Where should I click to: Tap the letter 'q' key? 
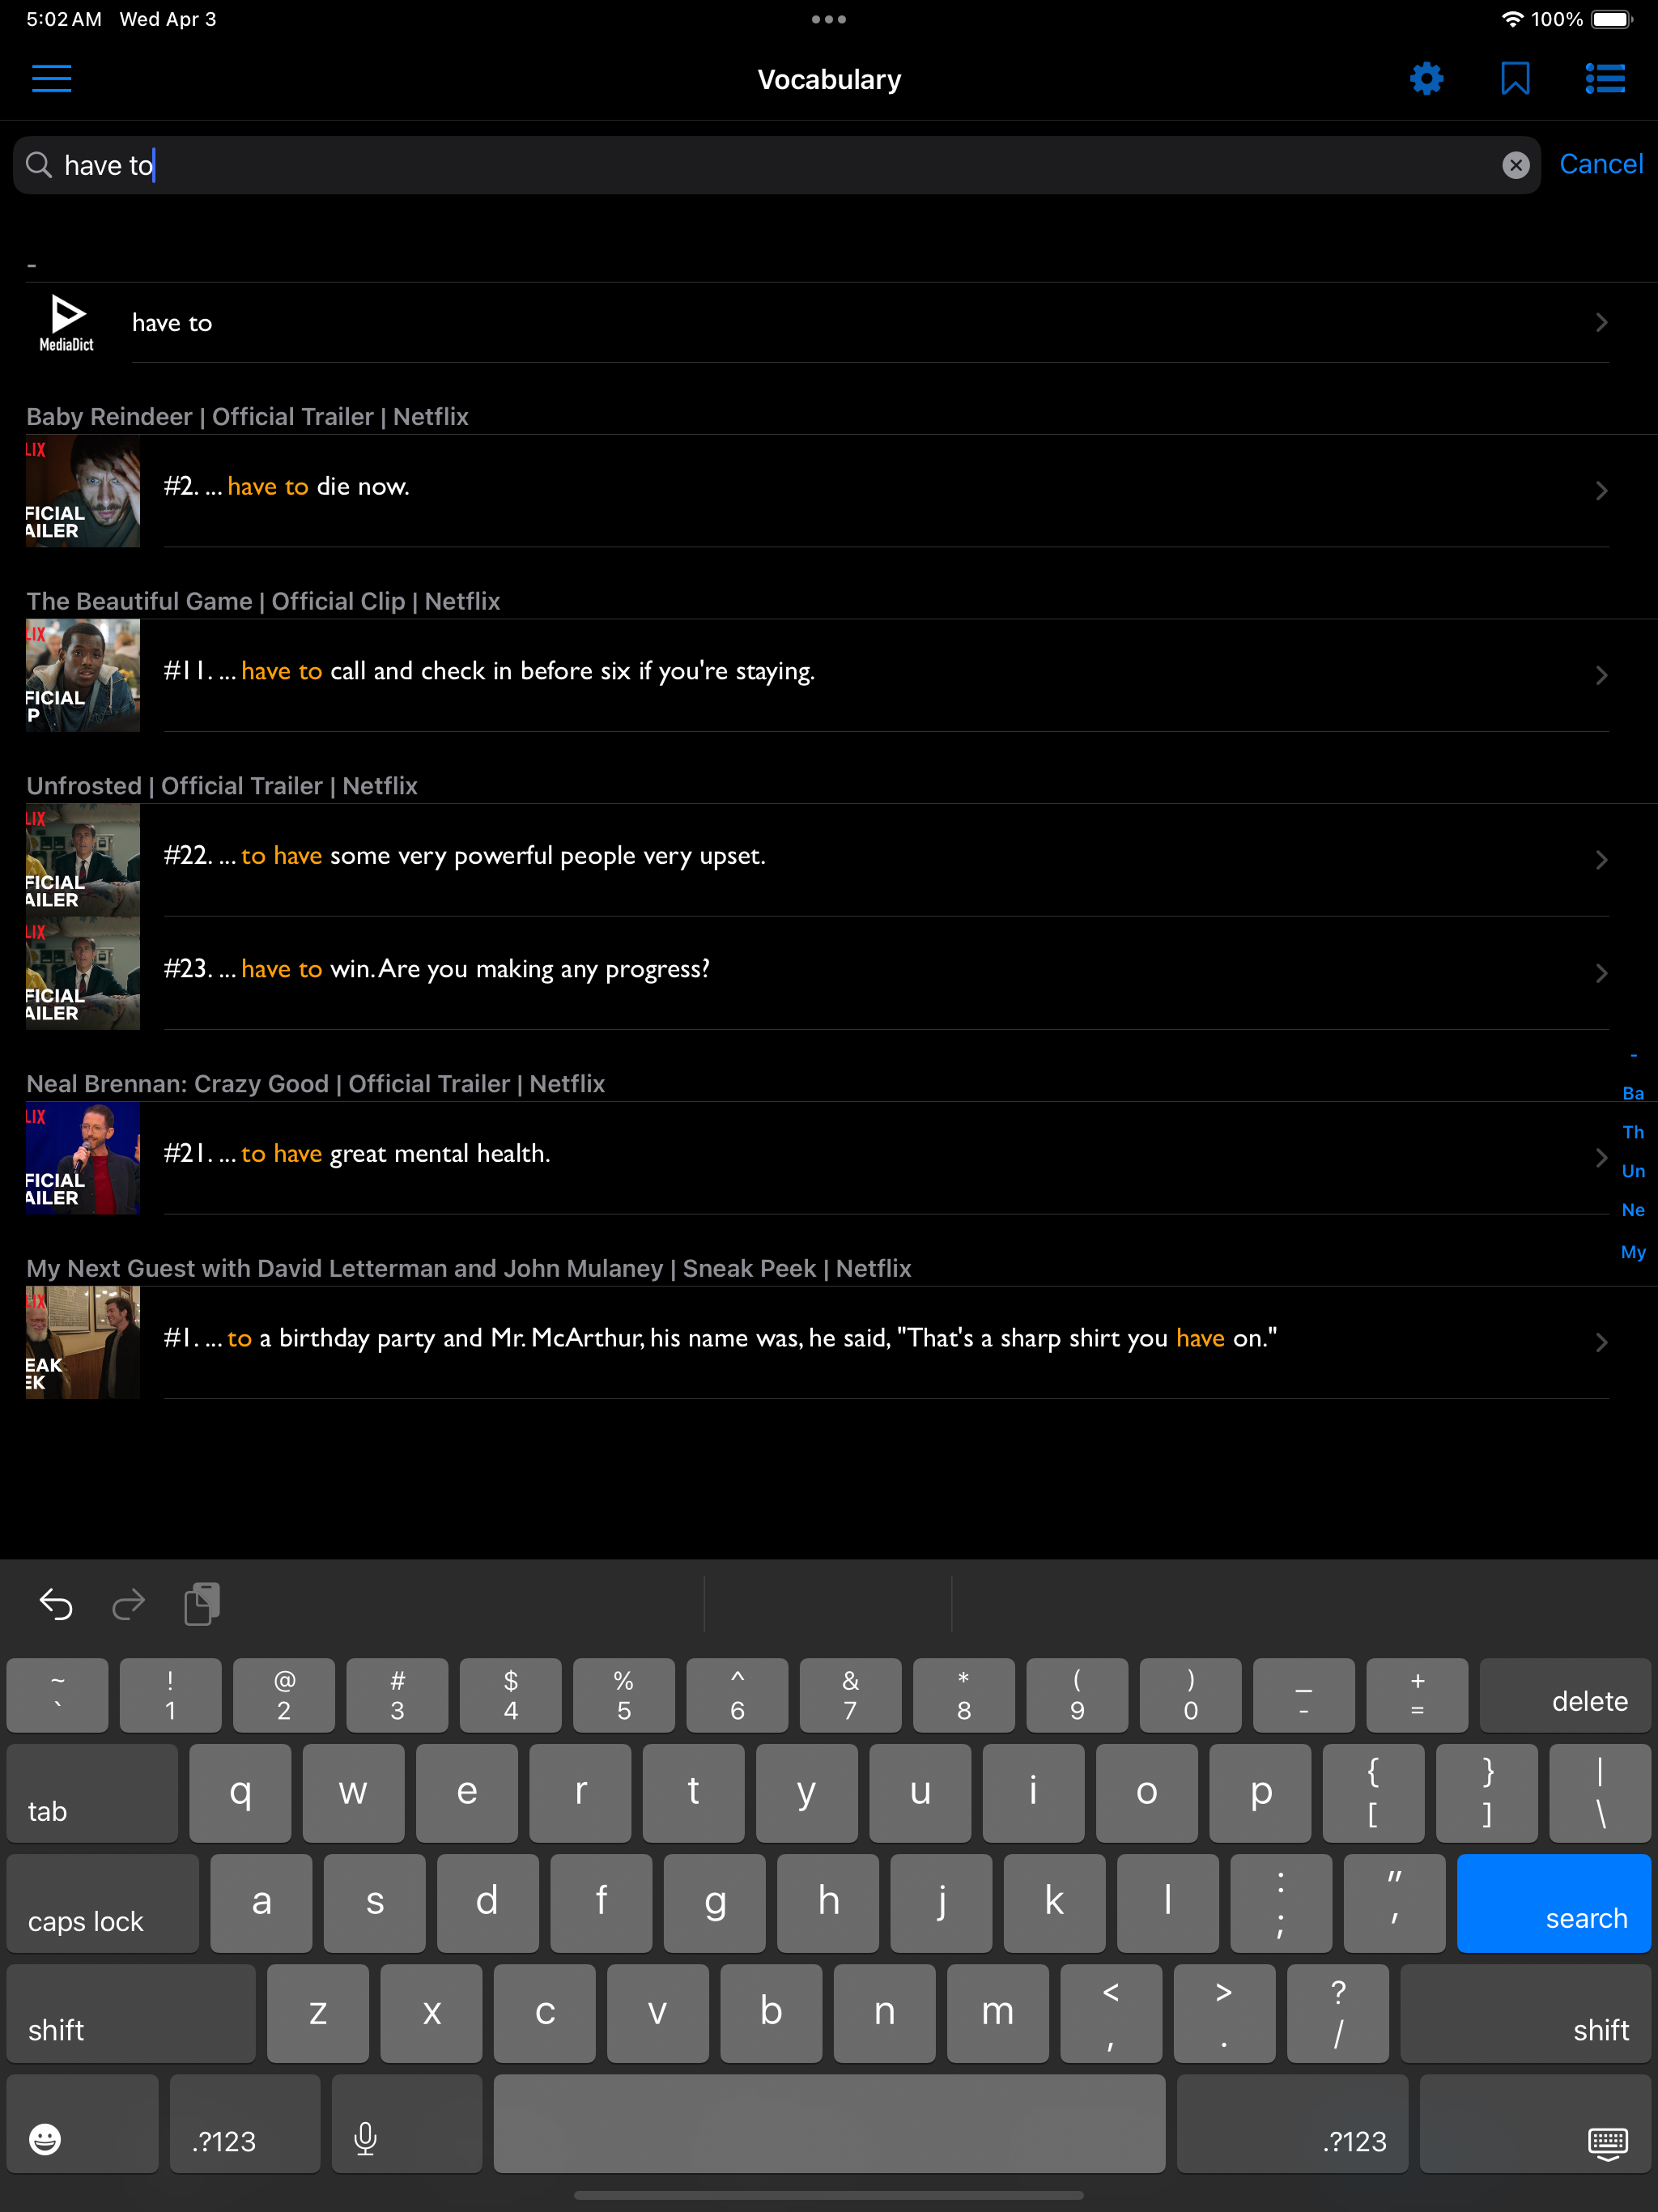(x=240, y=1793)
